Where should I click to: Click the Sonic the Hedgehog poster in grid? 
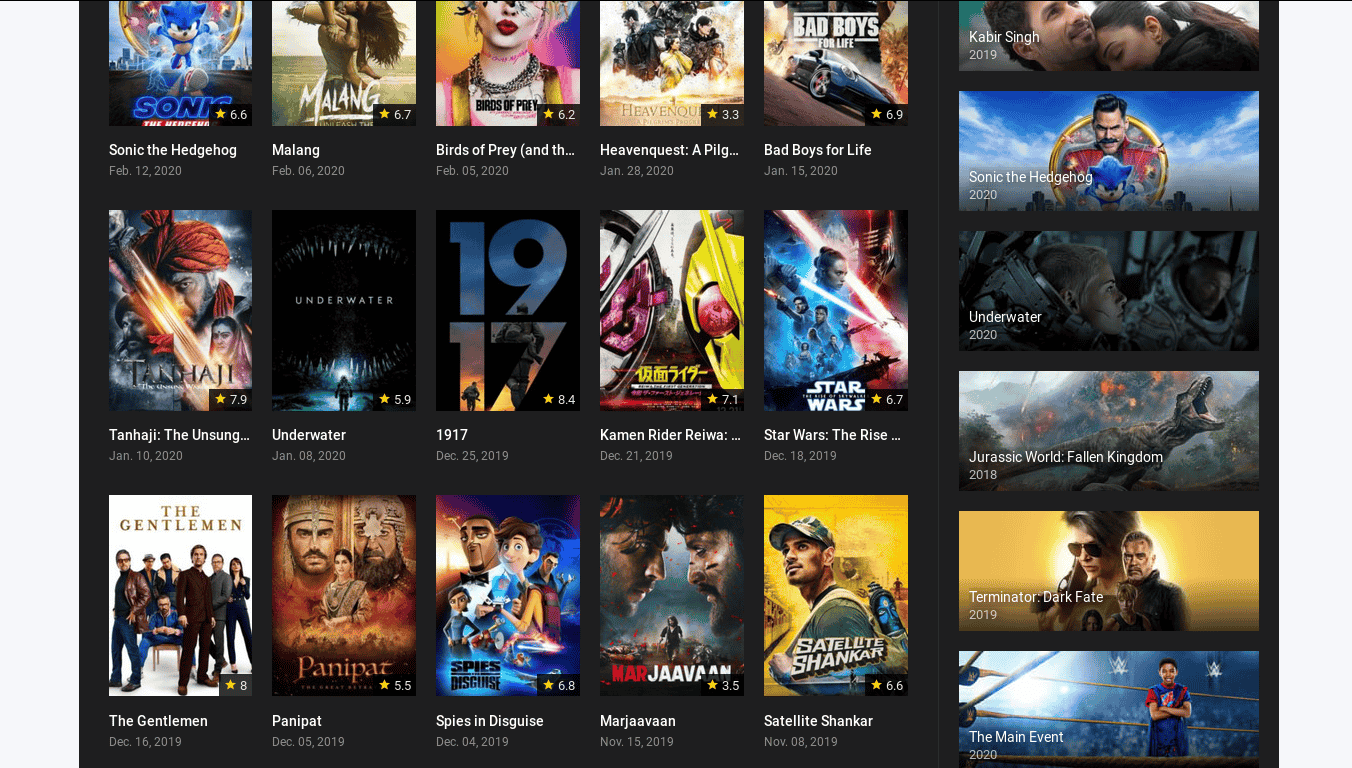(x=180, y=63)
